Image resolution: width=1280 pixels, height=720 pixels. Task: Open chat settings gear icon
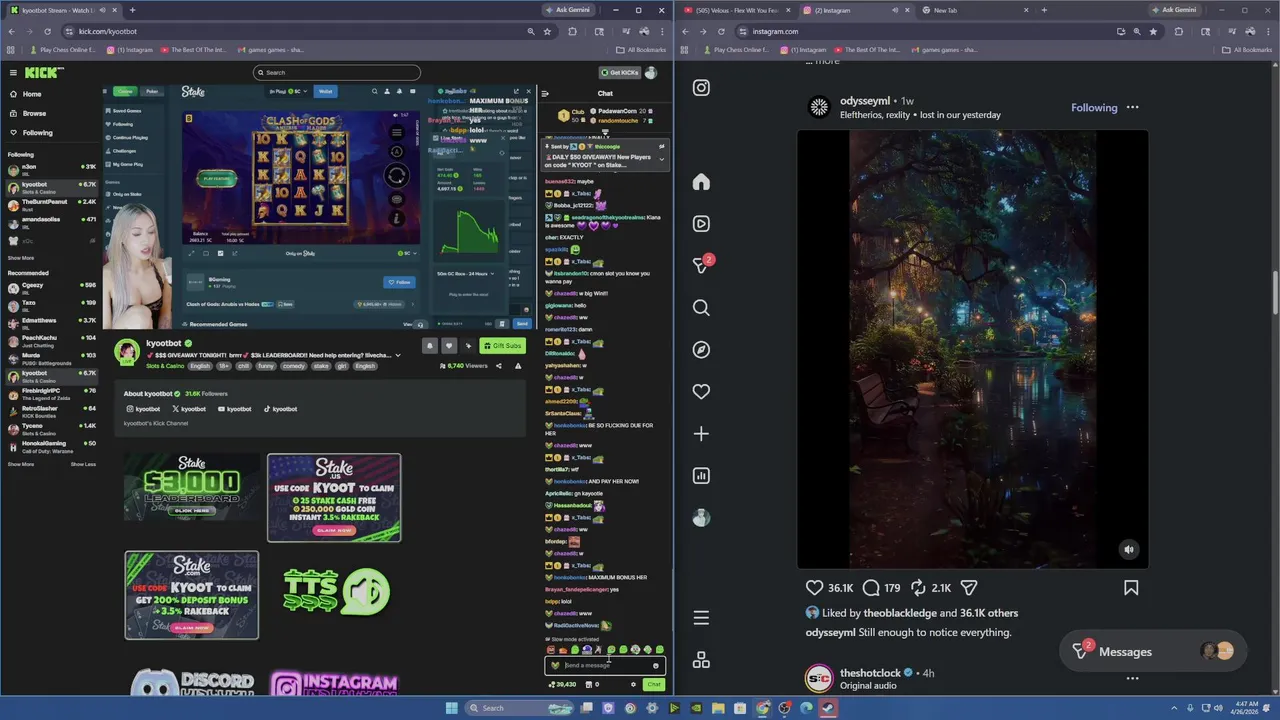[633, 685]
